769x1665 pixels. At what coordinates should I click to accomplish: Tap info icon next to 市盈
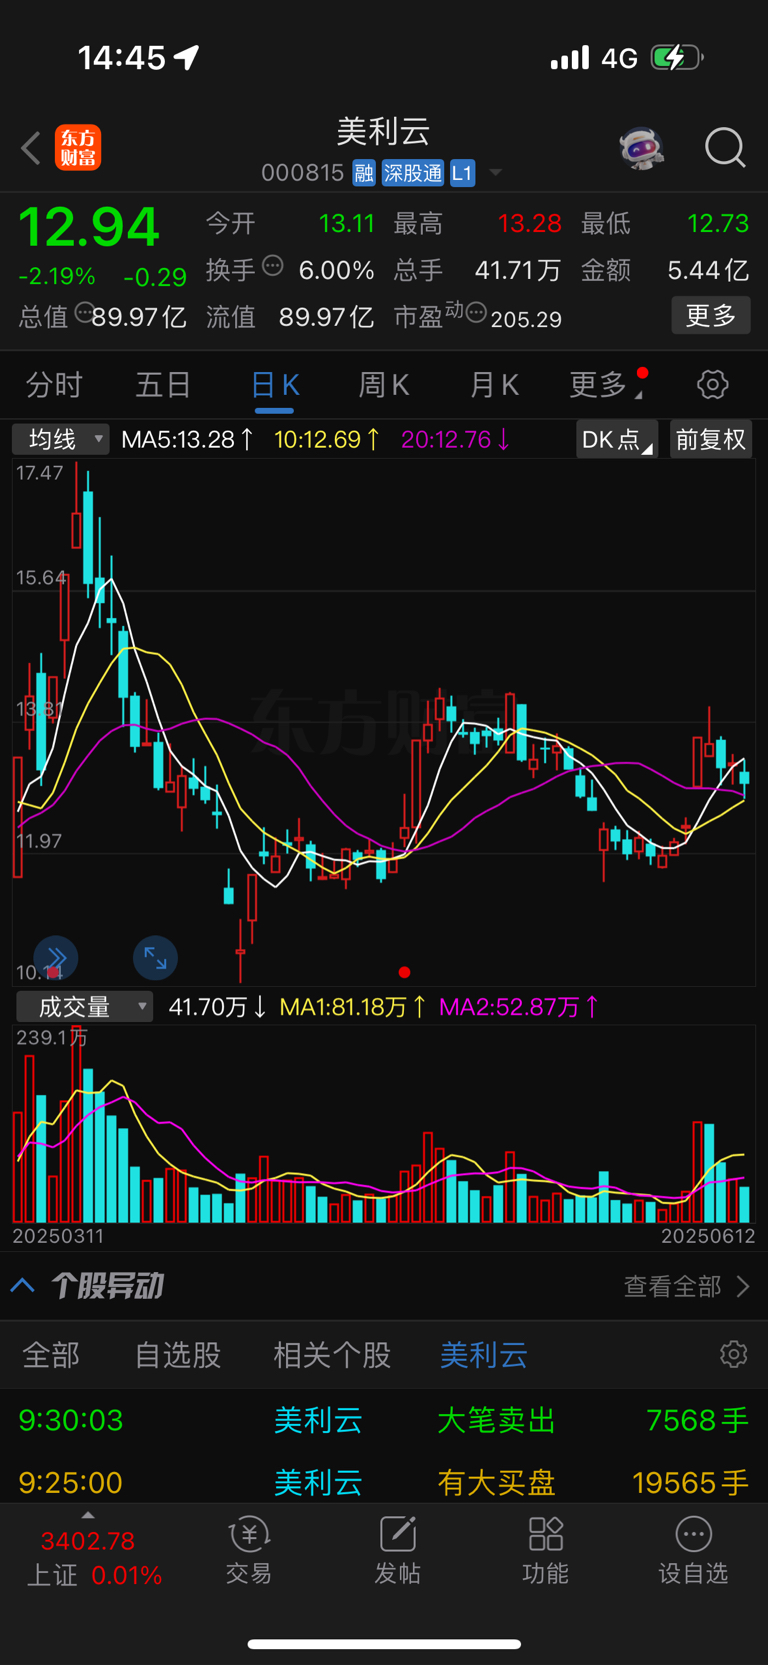[x=476, y=313]
